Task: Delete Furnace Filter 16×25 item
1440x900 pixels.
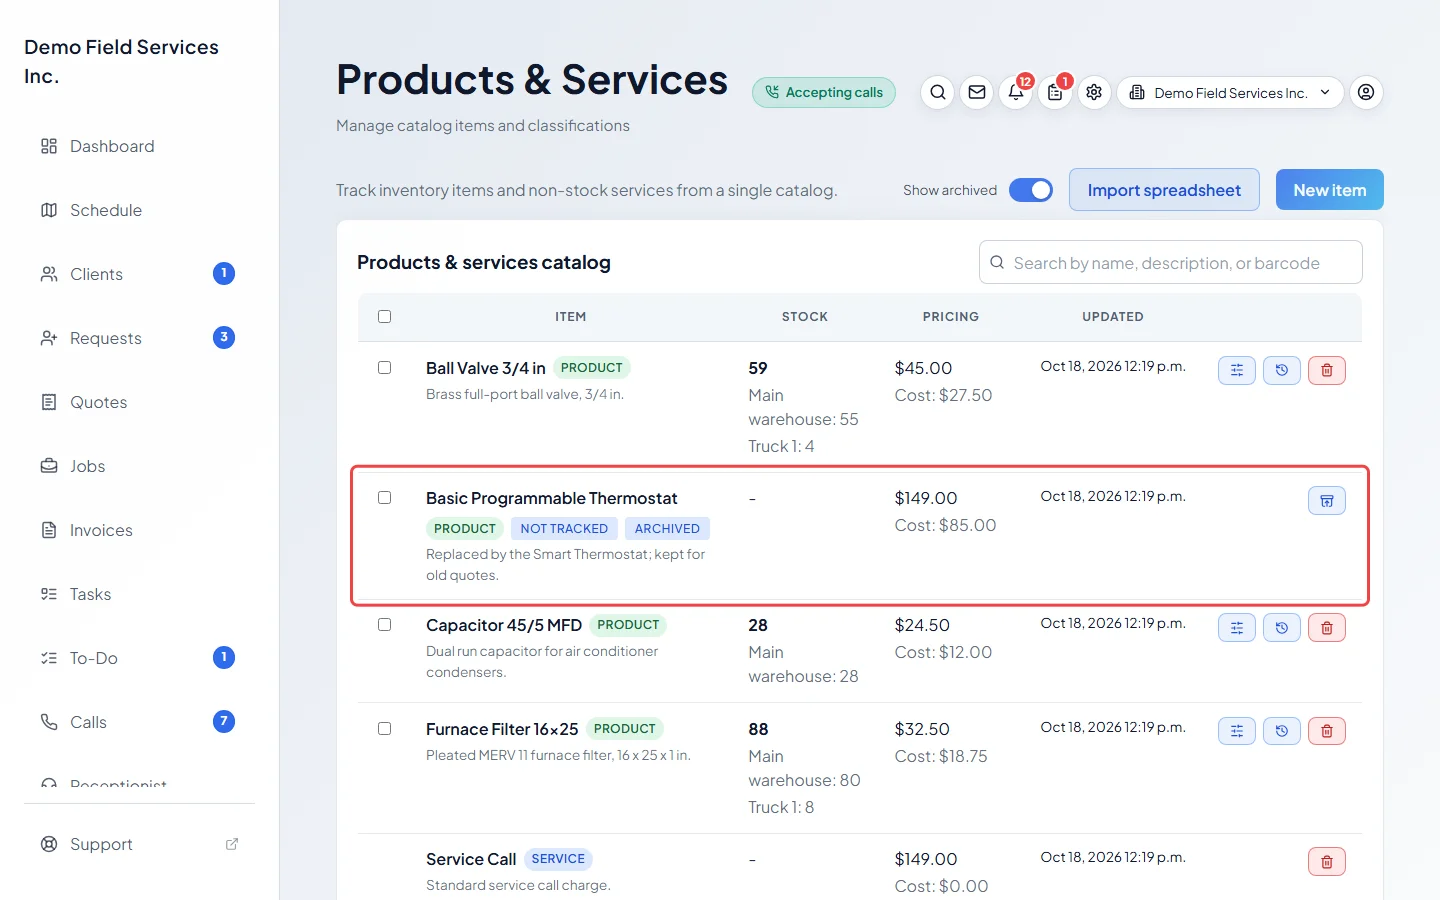Action: click(x=1327, y=731)
